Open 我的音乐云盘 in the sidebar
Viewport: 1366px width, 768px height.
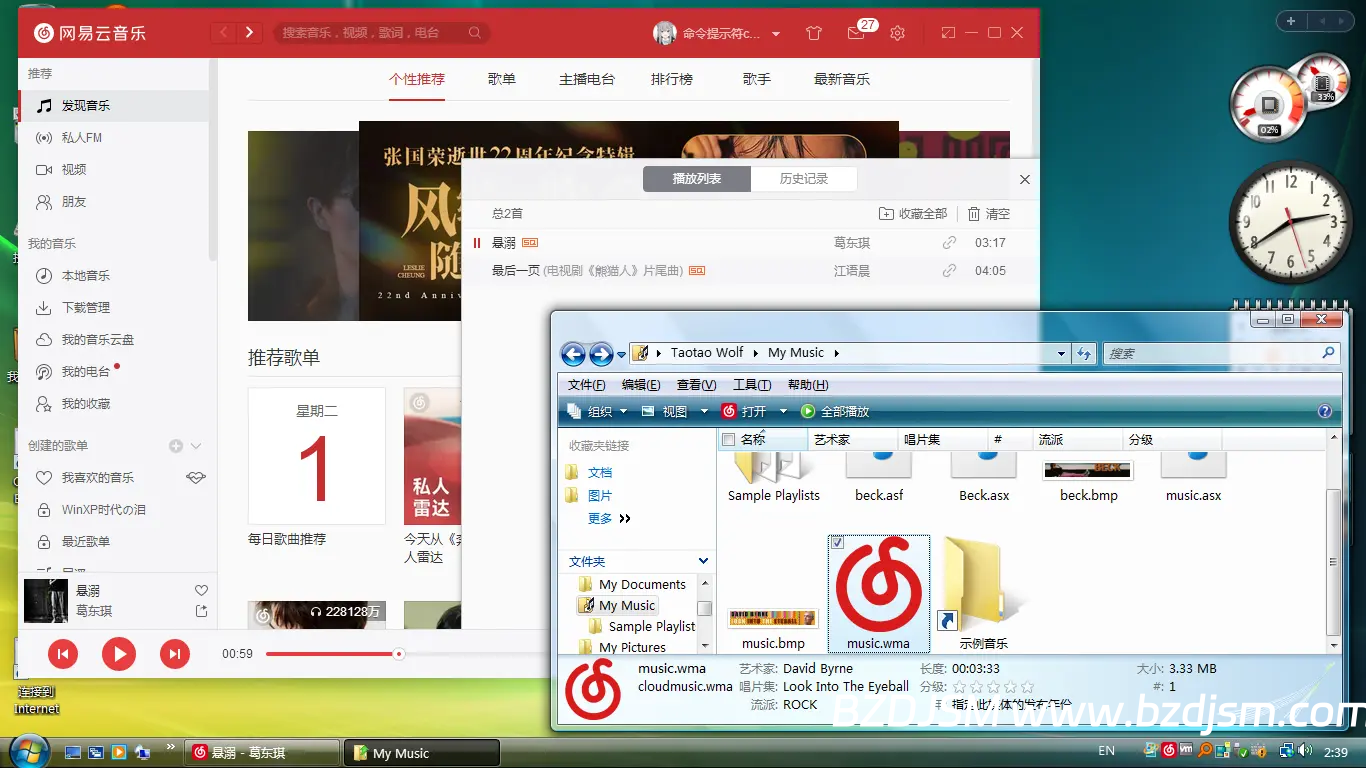(x=113, y=339)
